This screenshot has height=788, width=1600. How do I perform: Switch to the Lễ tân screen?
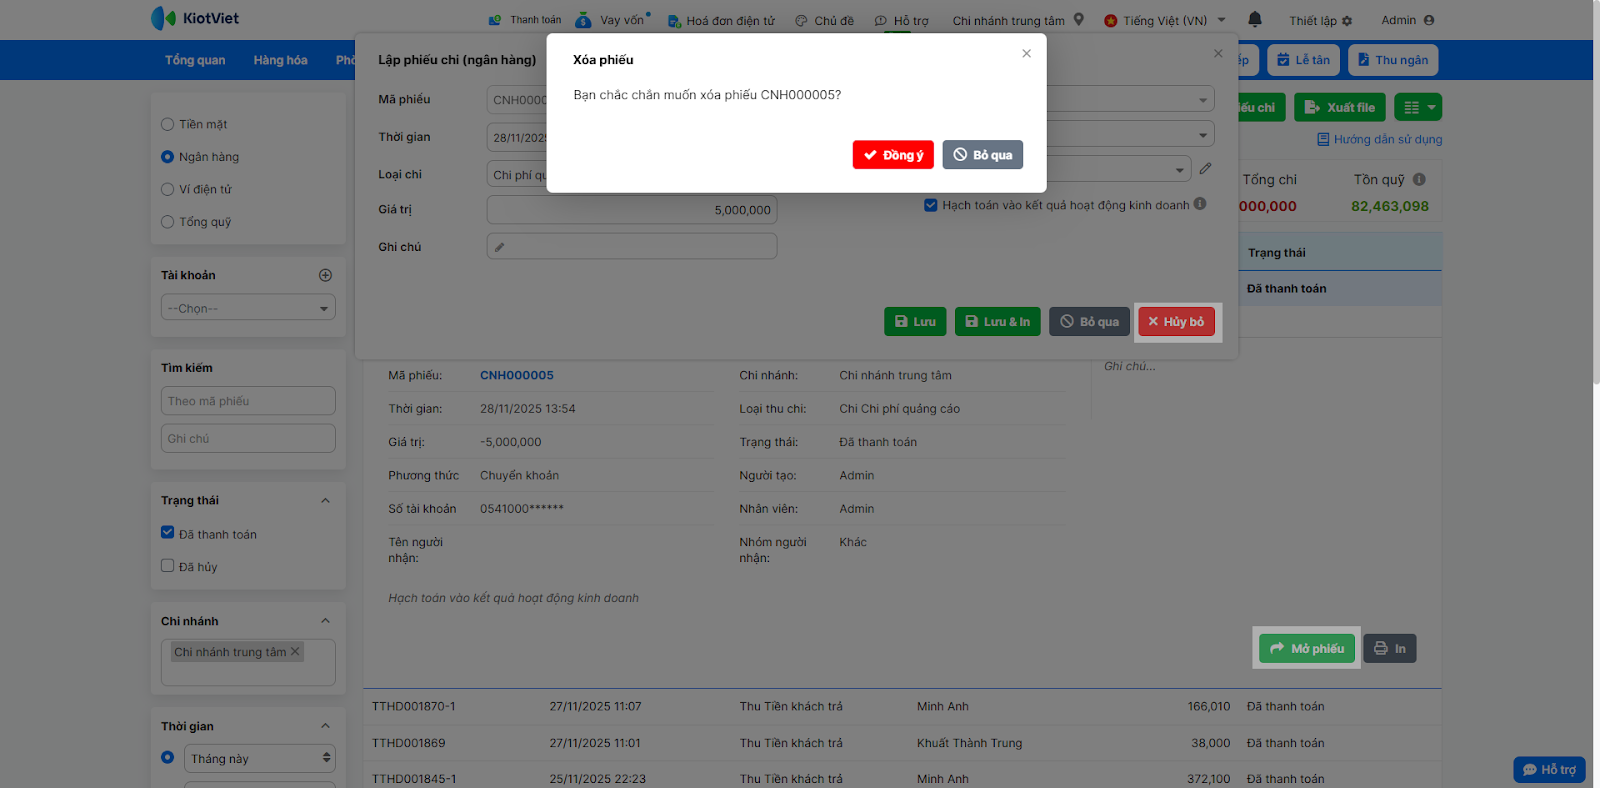(x=1303, y=60)
